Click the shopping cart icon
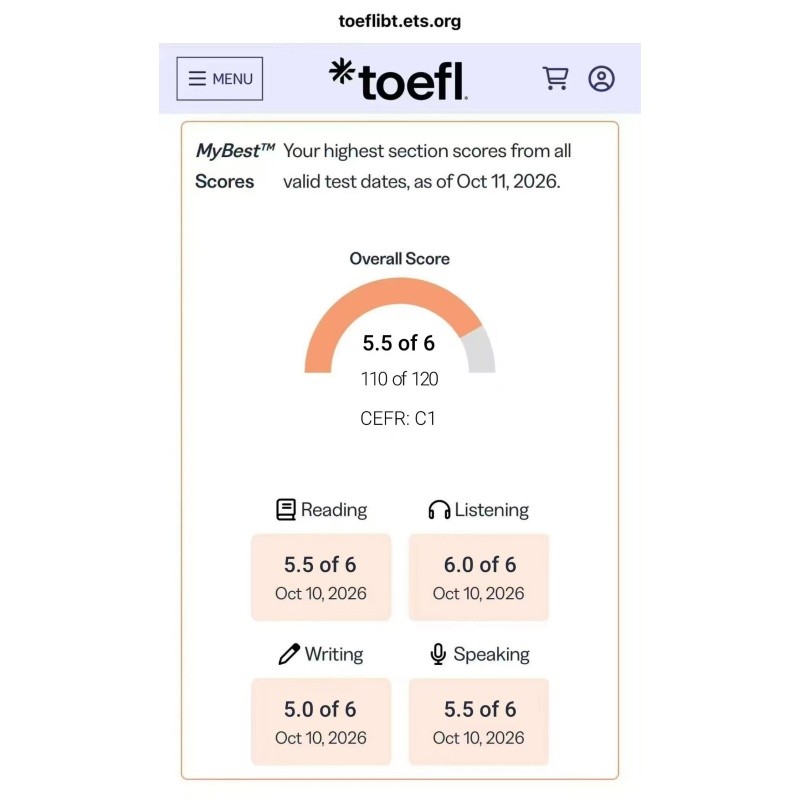Screen dimensions: 800x800 click(555, 79)
